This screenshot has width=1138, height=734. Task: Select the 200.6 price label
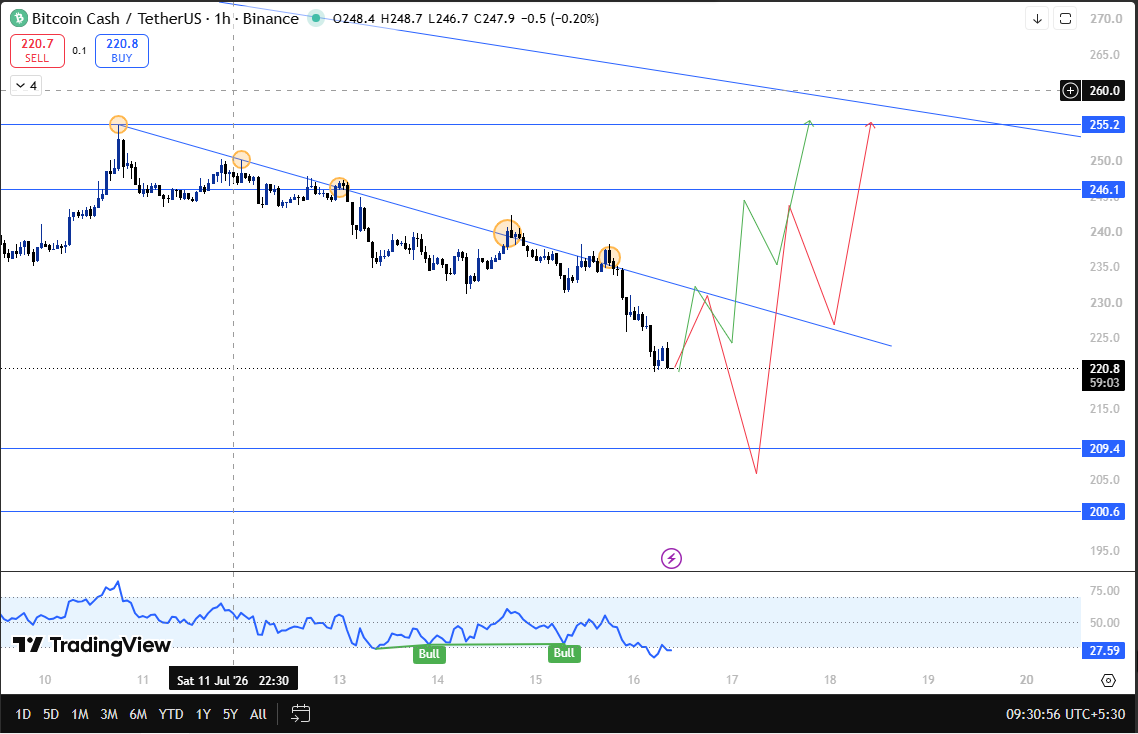[x=1104, y=512]
